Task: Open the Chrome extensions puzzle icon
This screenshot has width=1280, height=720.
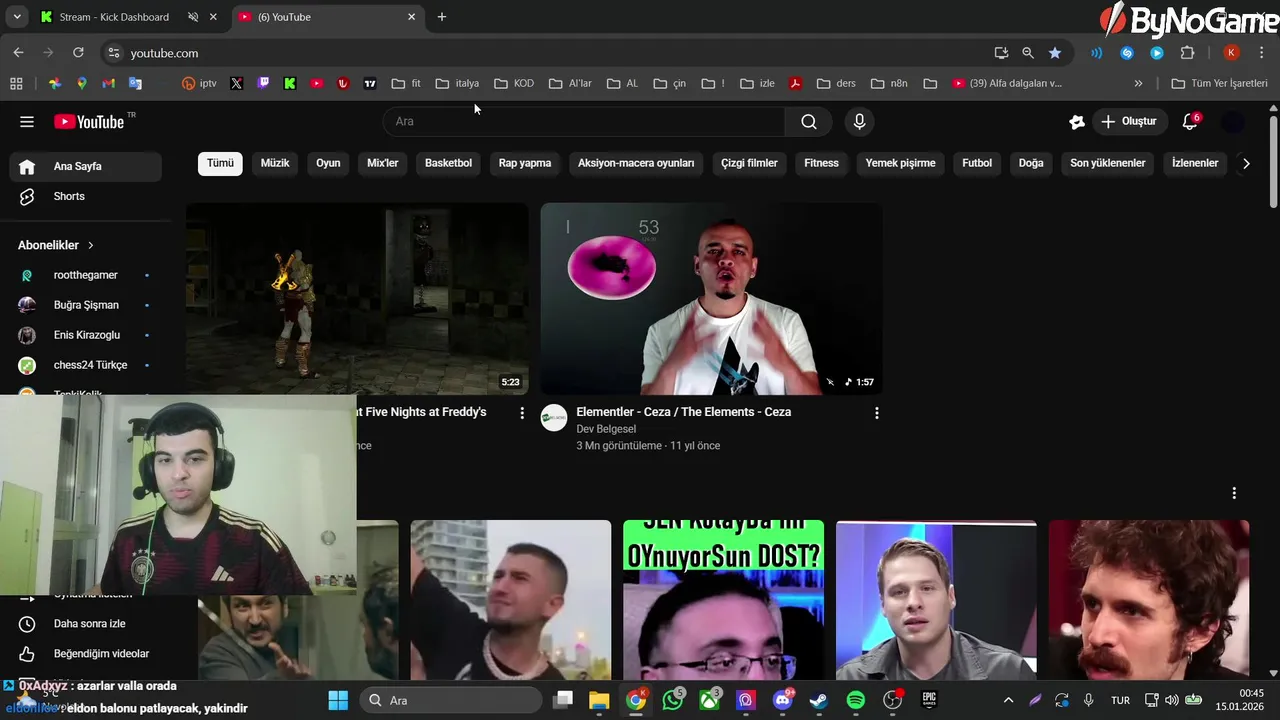Action: 1188,53
